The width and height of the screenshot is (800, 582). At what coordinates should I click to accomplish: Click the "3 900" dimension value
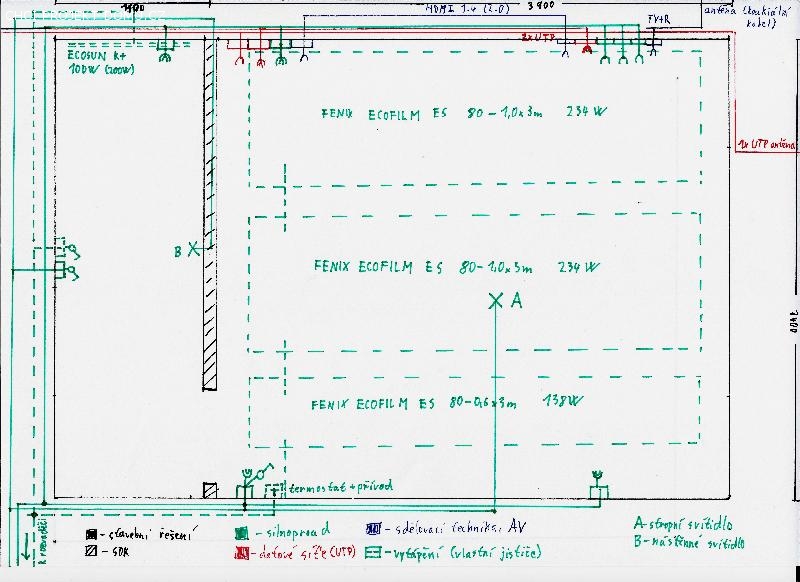pyautogui.click(x=540, y=6)
